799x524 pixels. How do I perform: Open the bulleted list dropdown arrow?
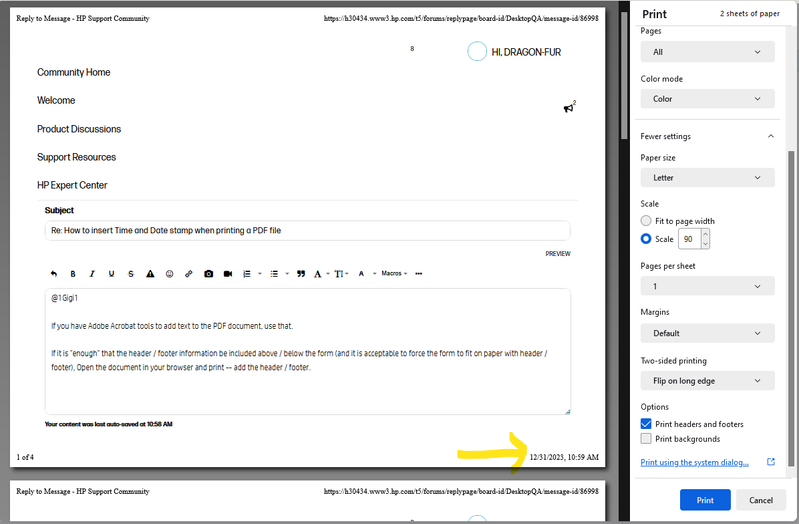[287, 274]
